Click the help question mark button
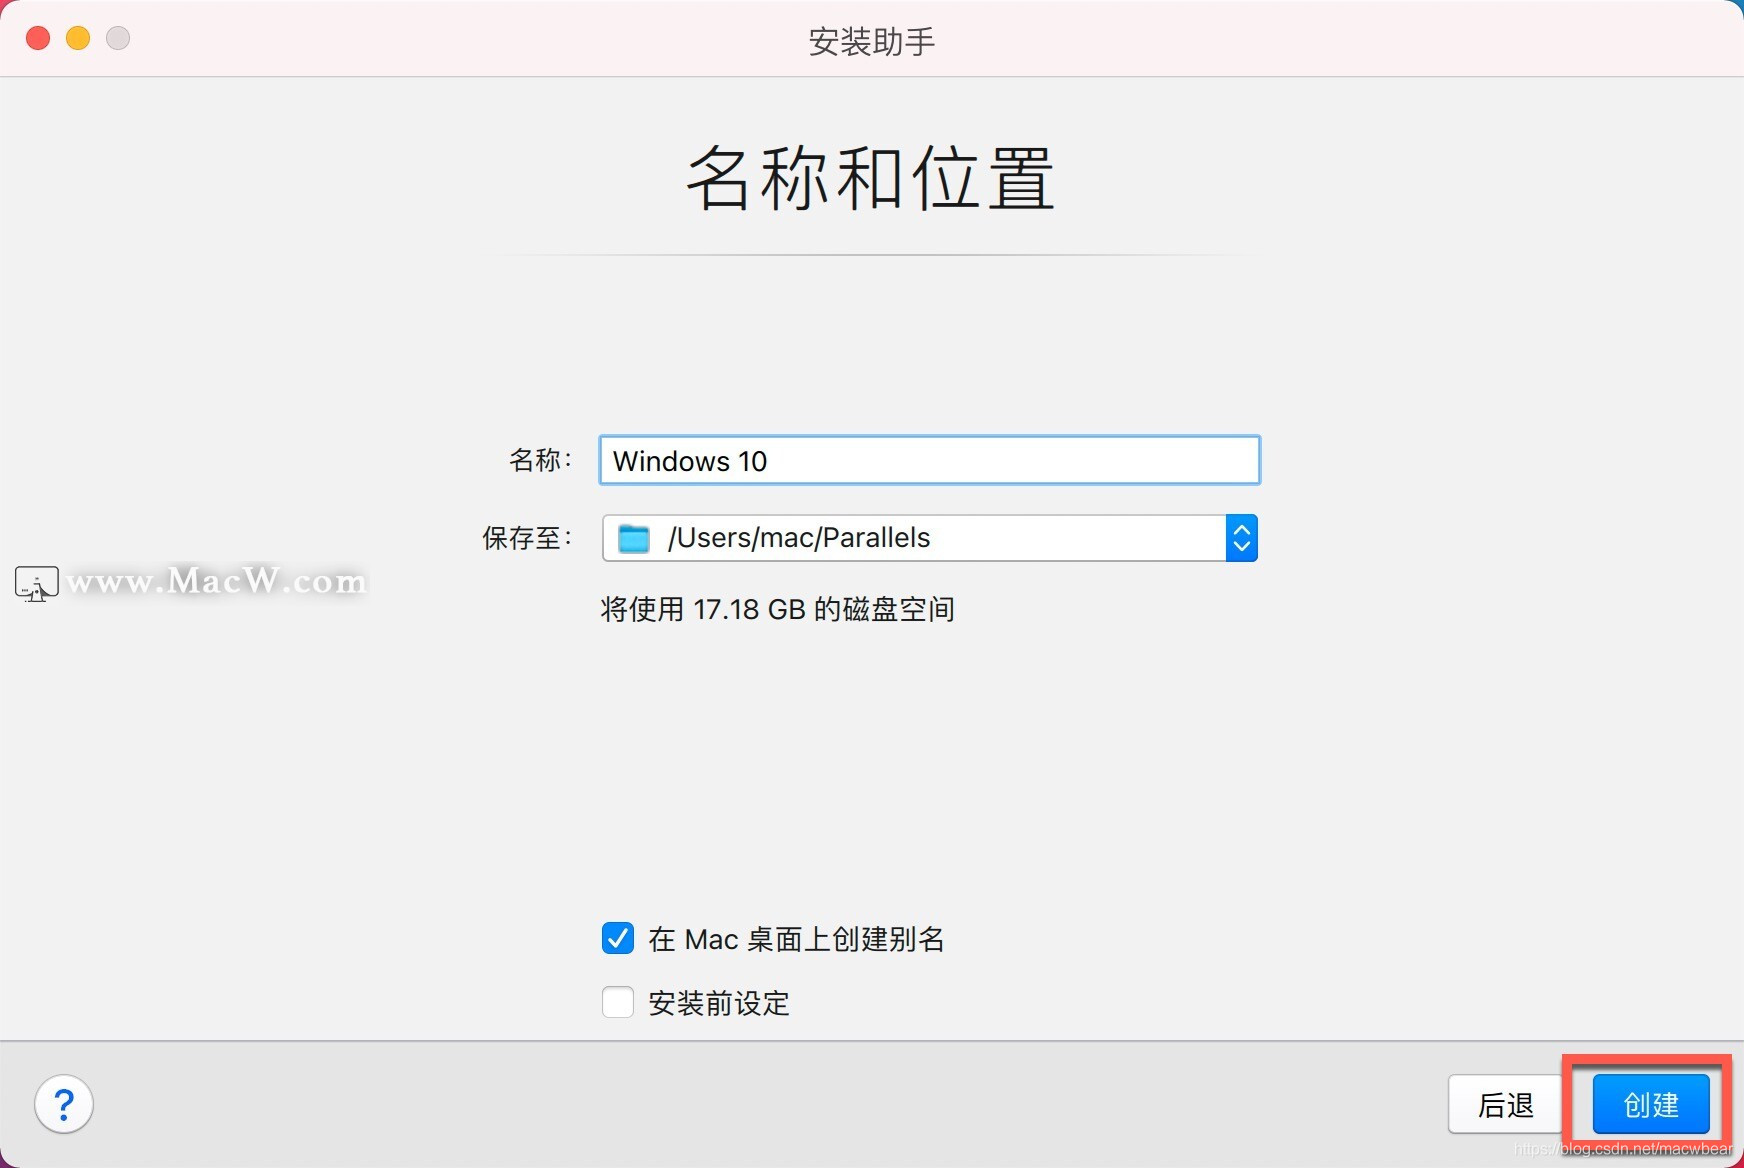This screenshot has height=1168, width=1744. click(x=64, y=1105)
